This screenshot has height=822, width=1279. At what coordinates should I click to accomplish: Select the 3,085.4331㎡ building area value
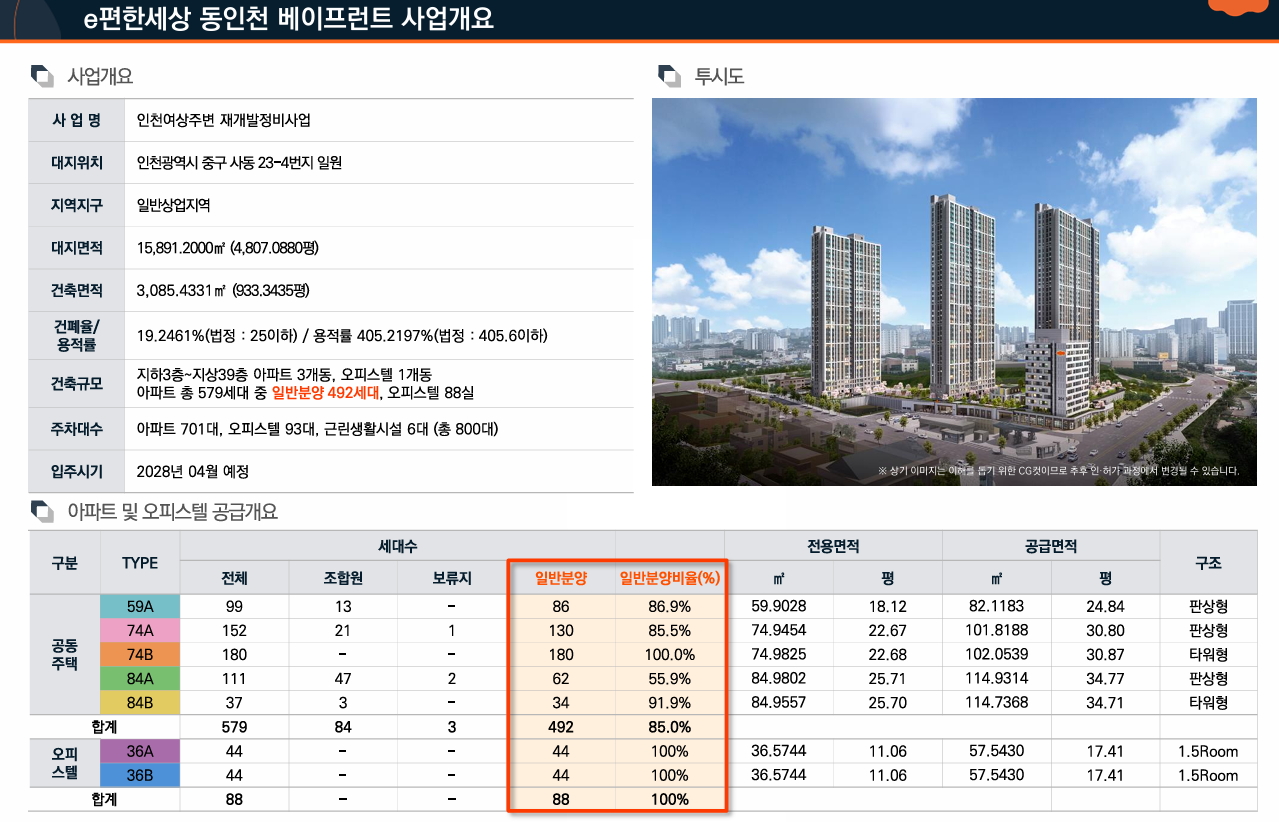[224, 291]
